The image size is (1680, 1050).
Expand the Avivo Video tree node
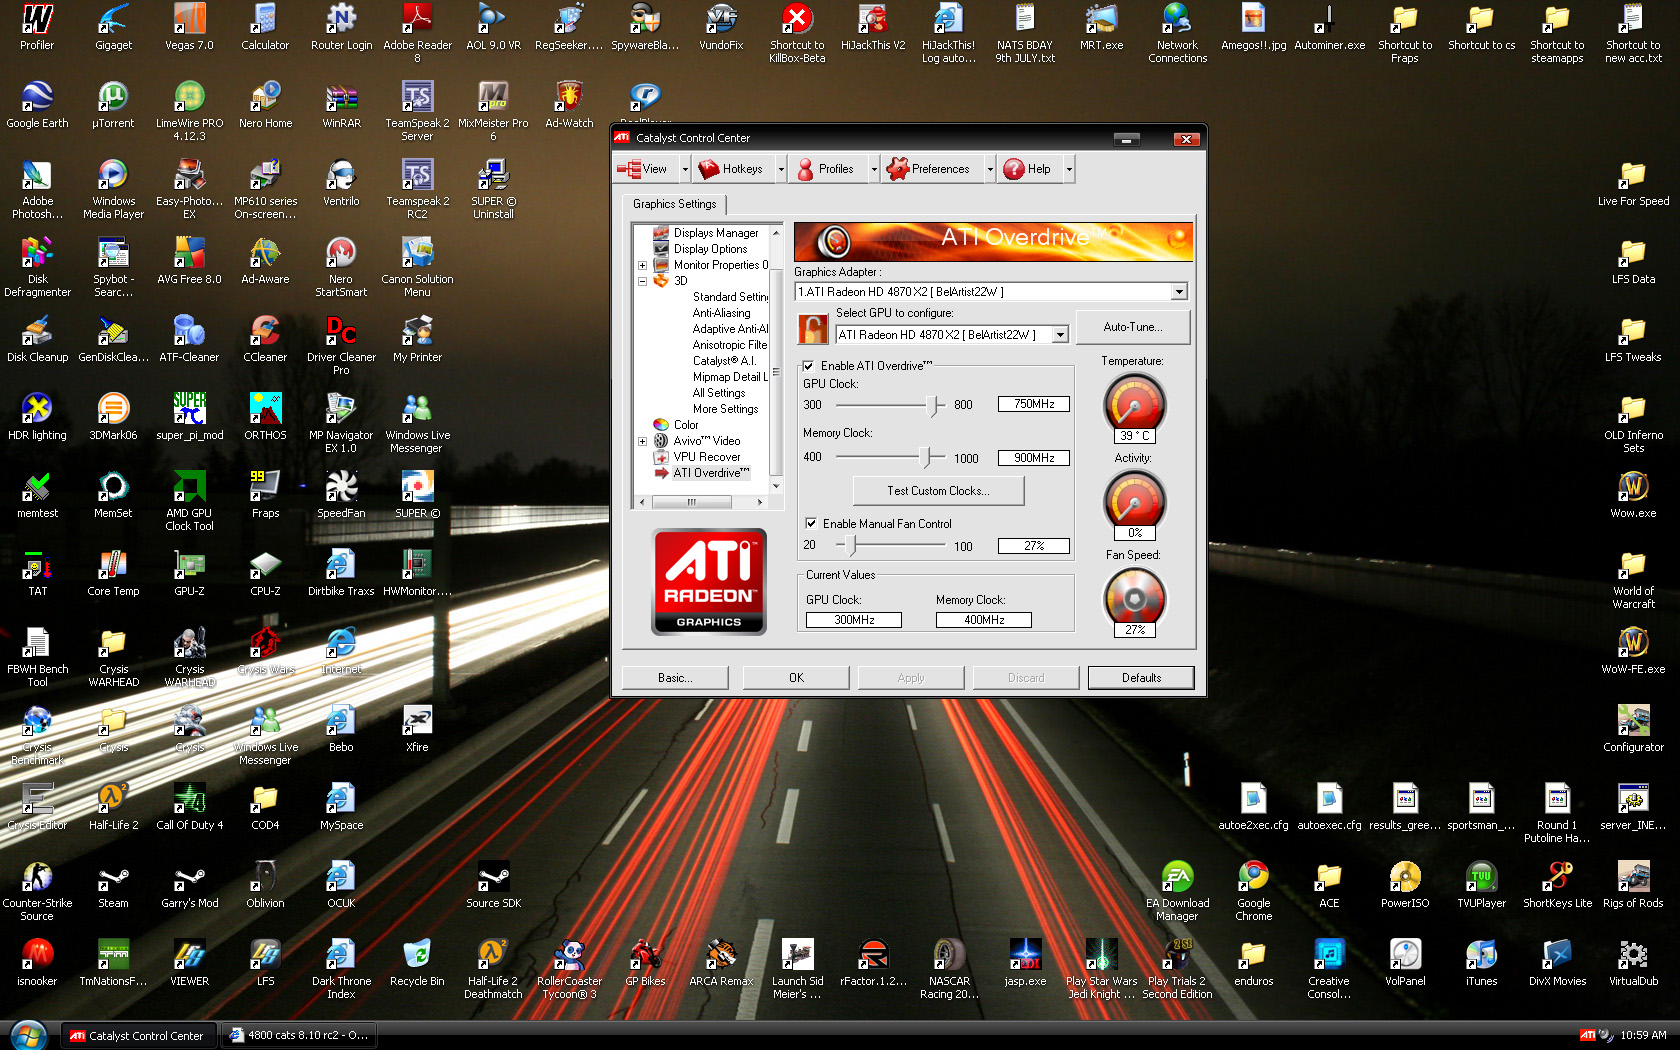642,441
